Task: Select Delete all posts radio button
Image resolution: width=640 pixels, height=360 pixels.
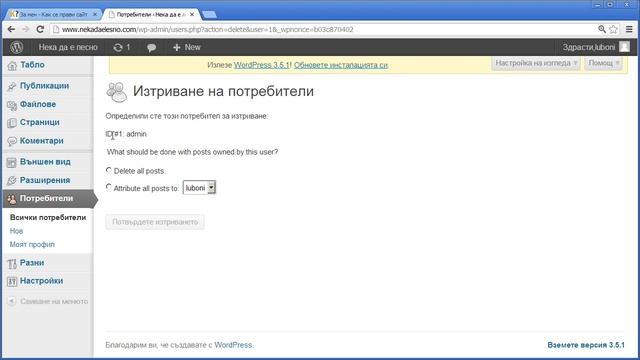Action: coord(109,170)
